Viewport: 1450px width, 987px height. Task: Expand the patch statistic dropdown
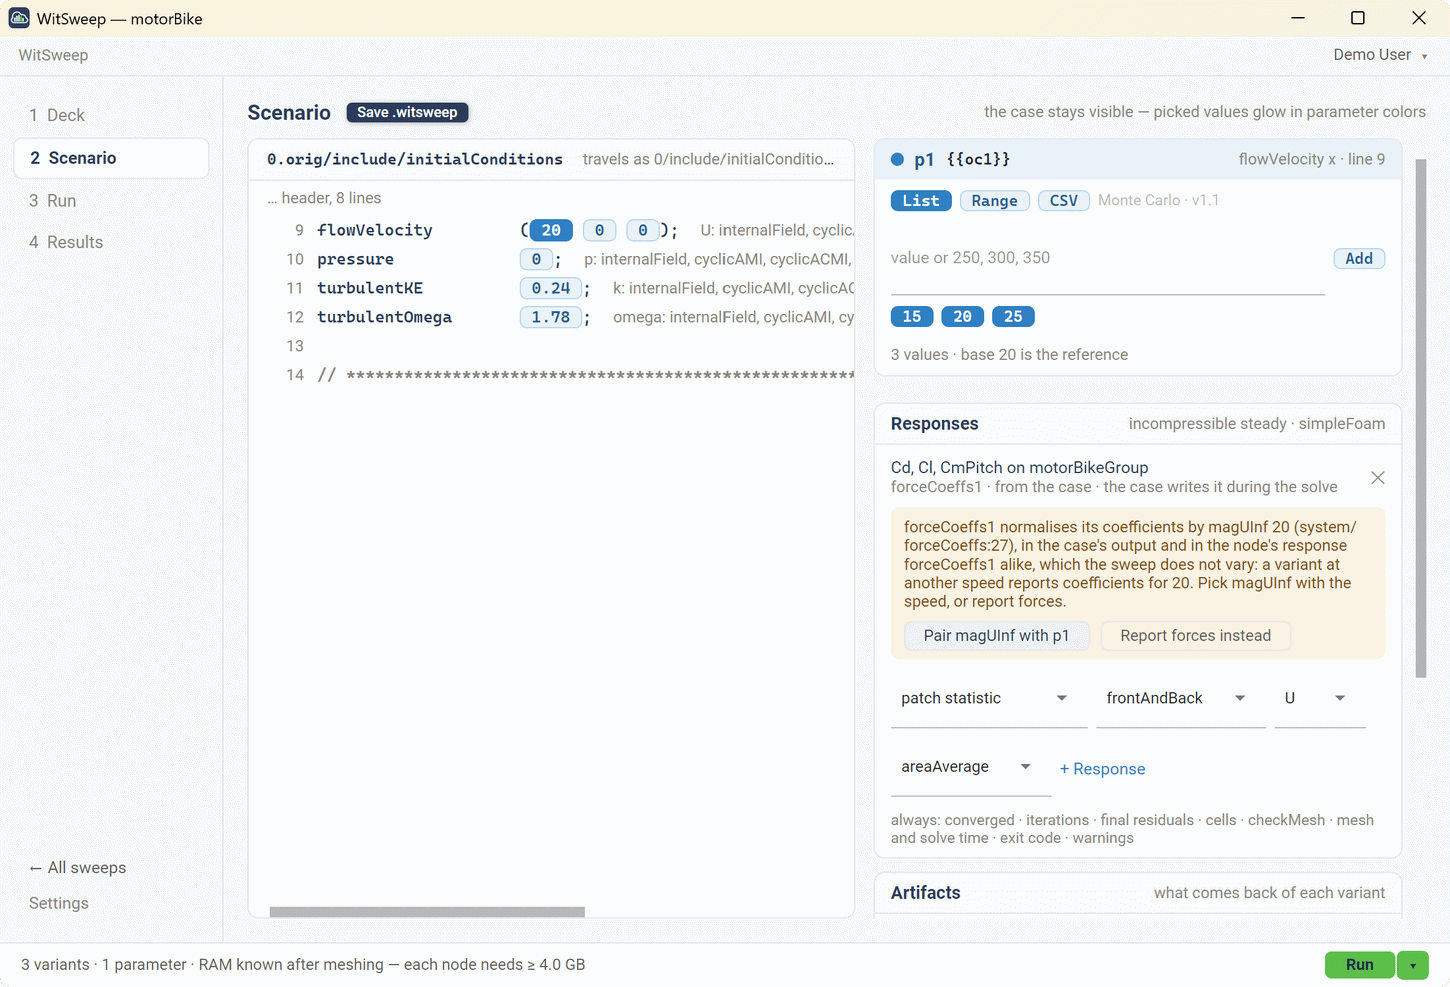989,698
